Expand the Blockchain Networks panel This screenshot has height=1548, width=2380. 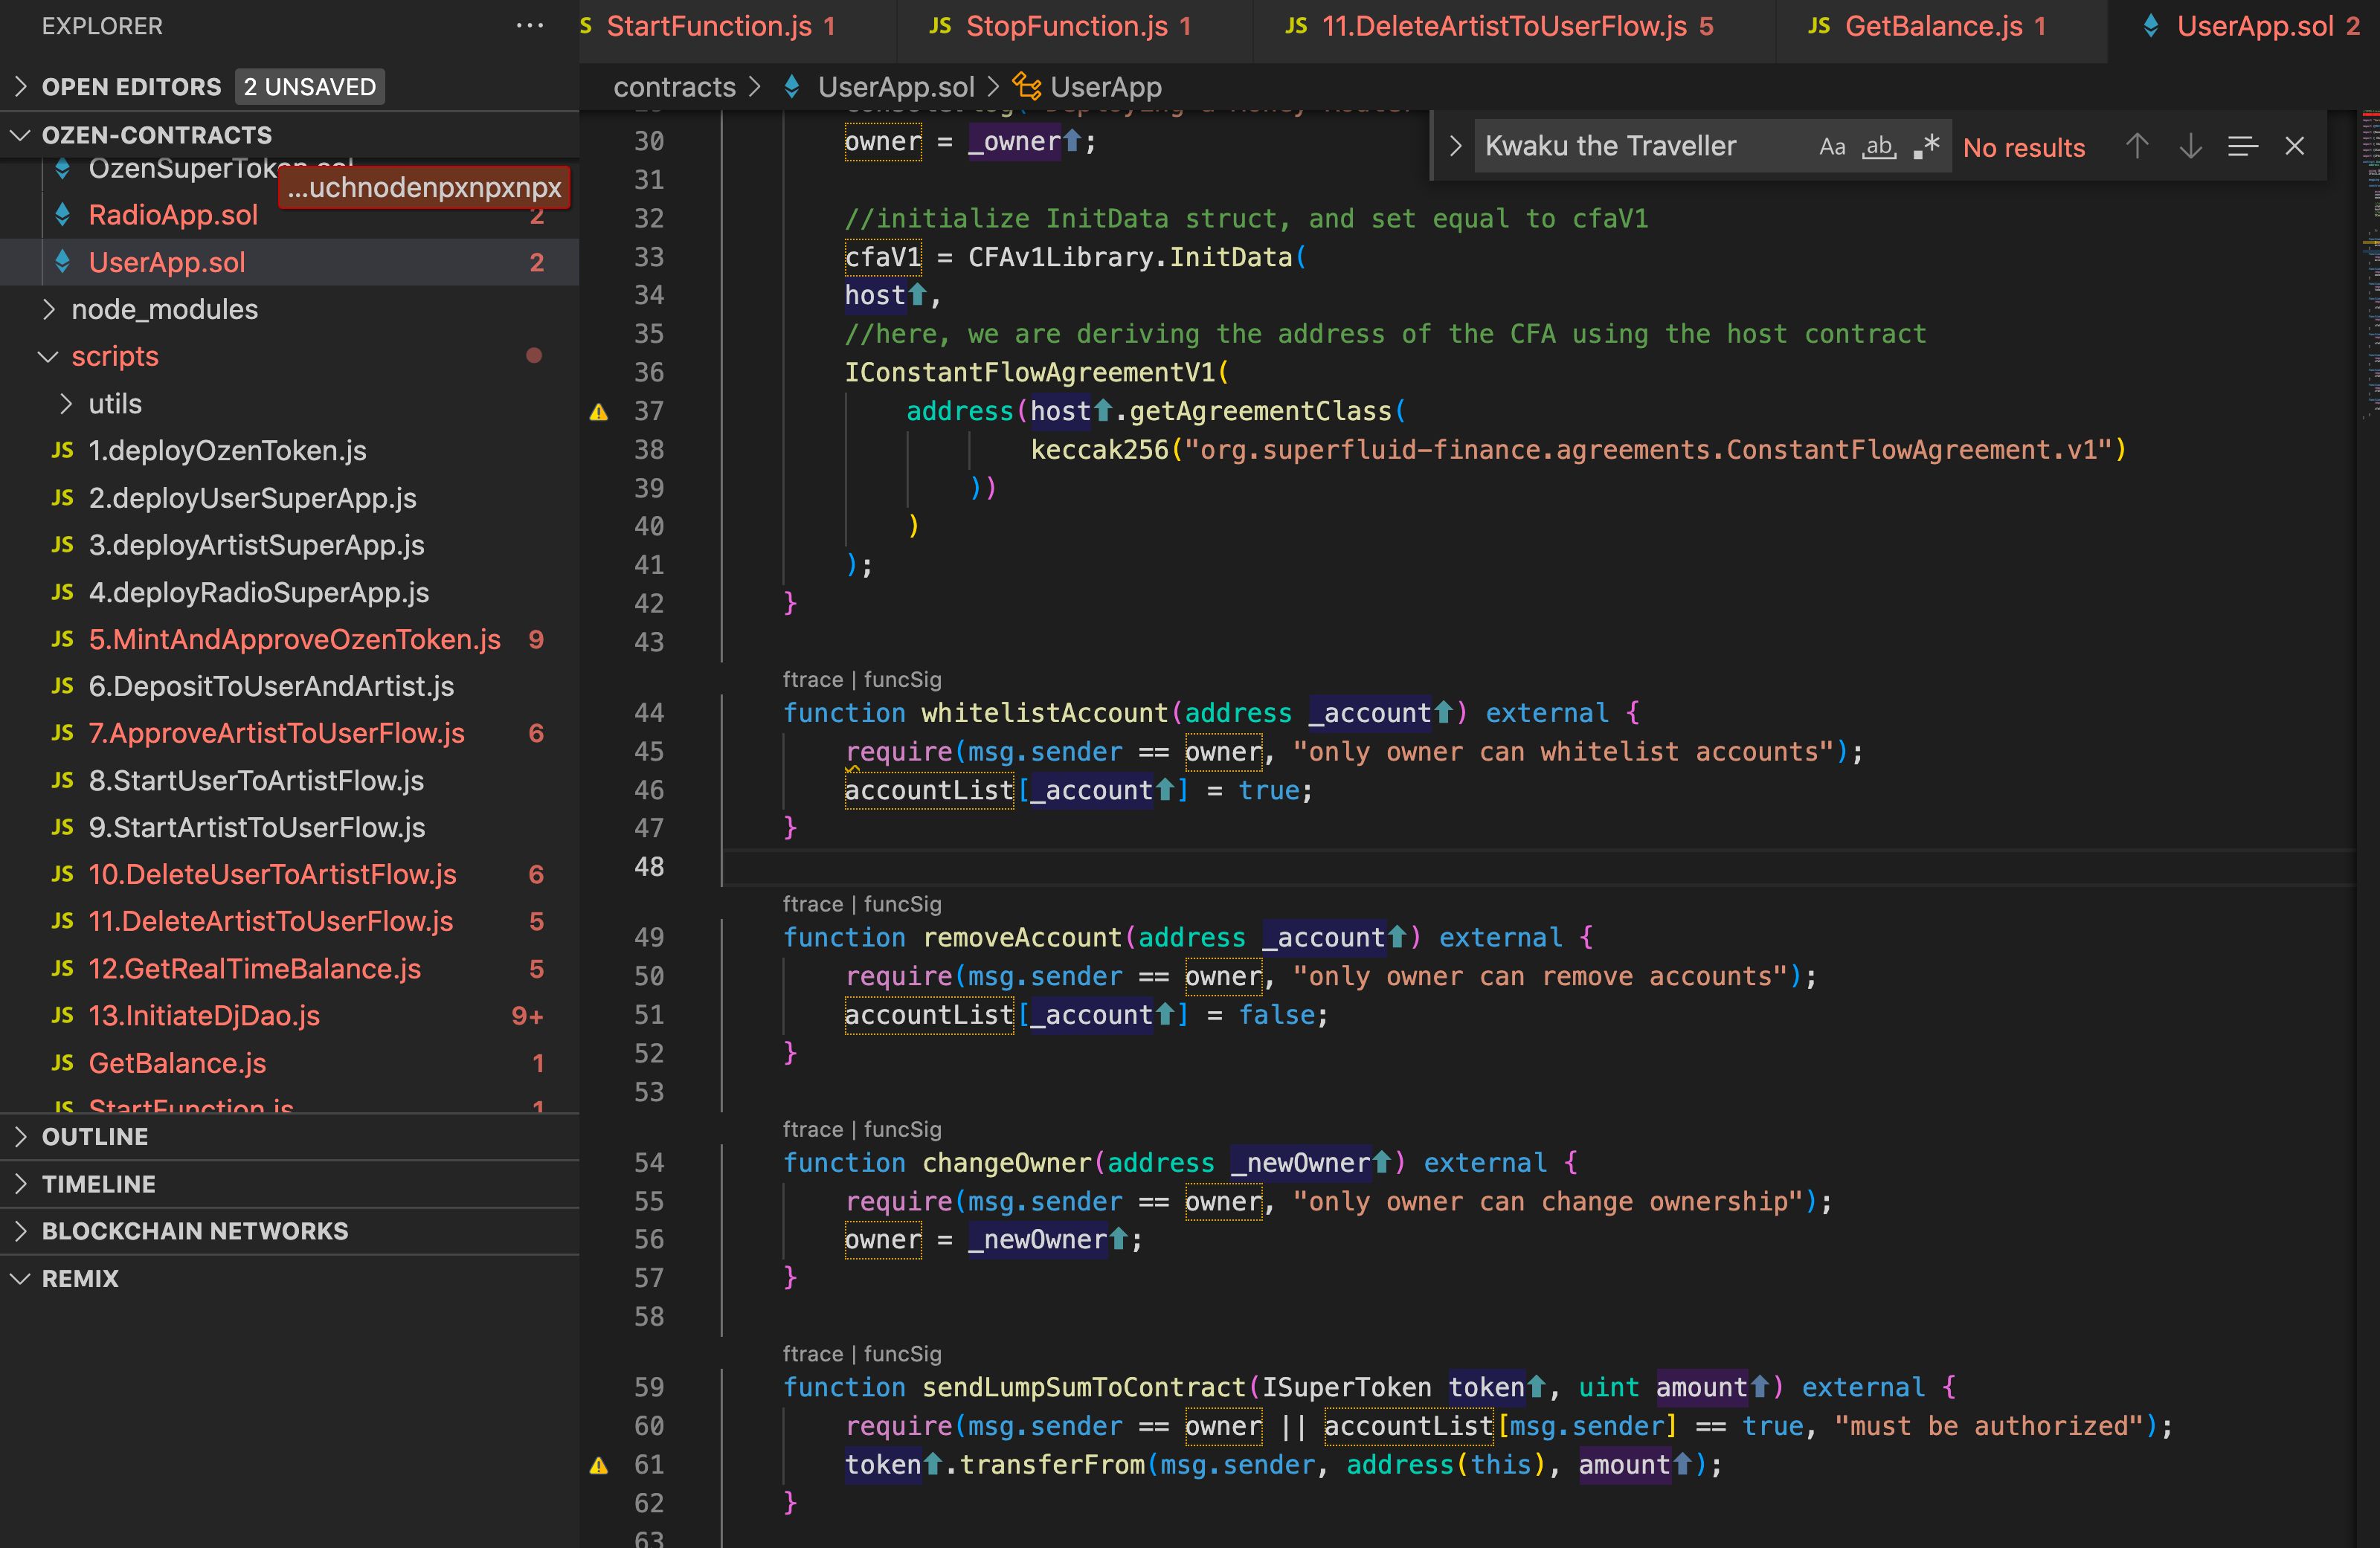click(20, 1231)
